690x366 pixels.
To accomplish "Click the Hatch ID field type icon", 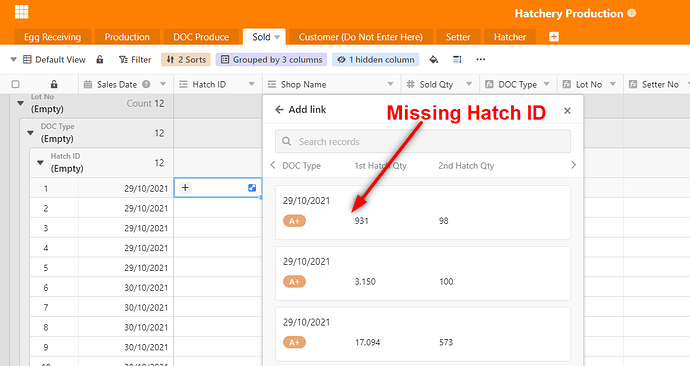I will pos(184,84).
